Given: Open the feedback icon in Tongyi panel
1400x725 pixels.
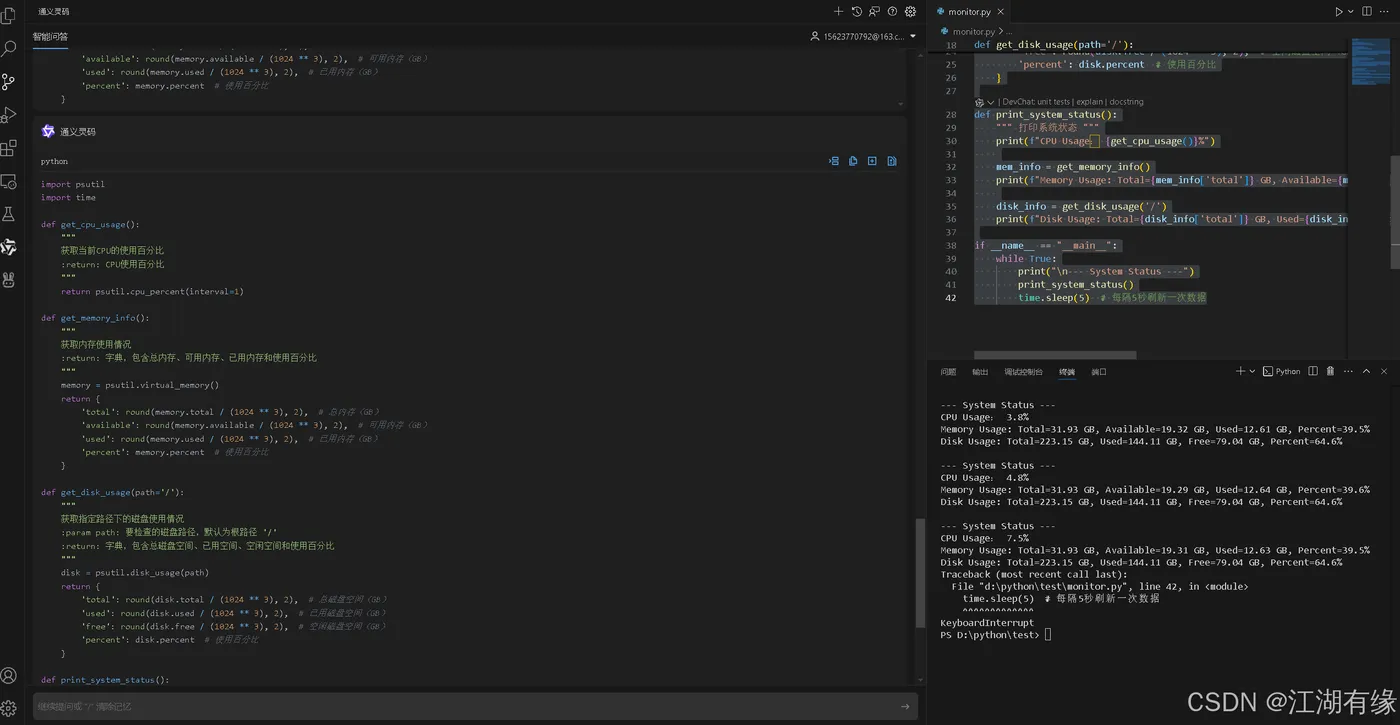Looking at the screenshot, I should [874, 12].
